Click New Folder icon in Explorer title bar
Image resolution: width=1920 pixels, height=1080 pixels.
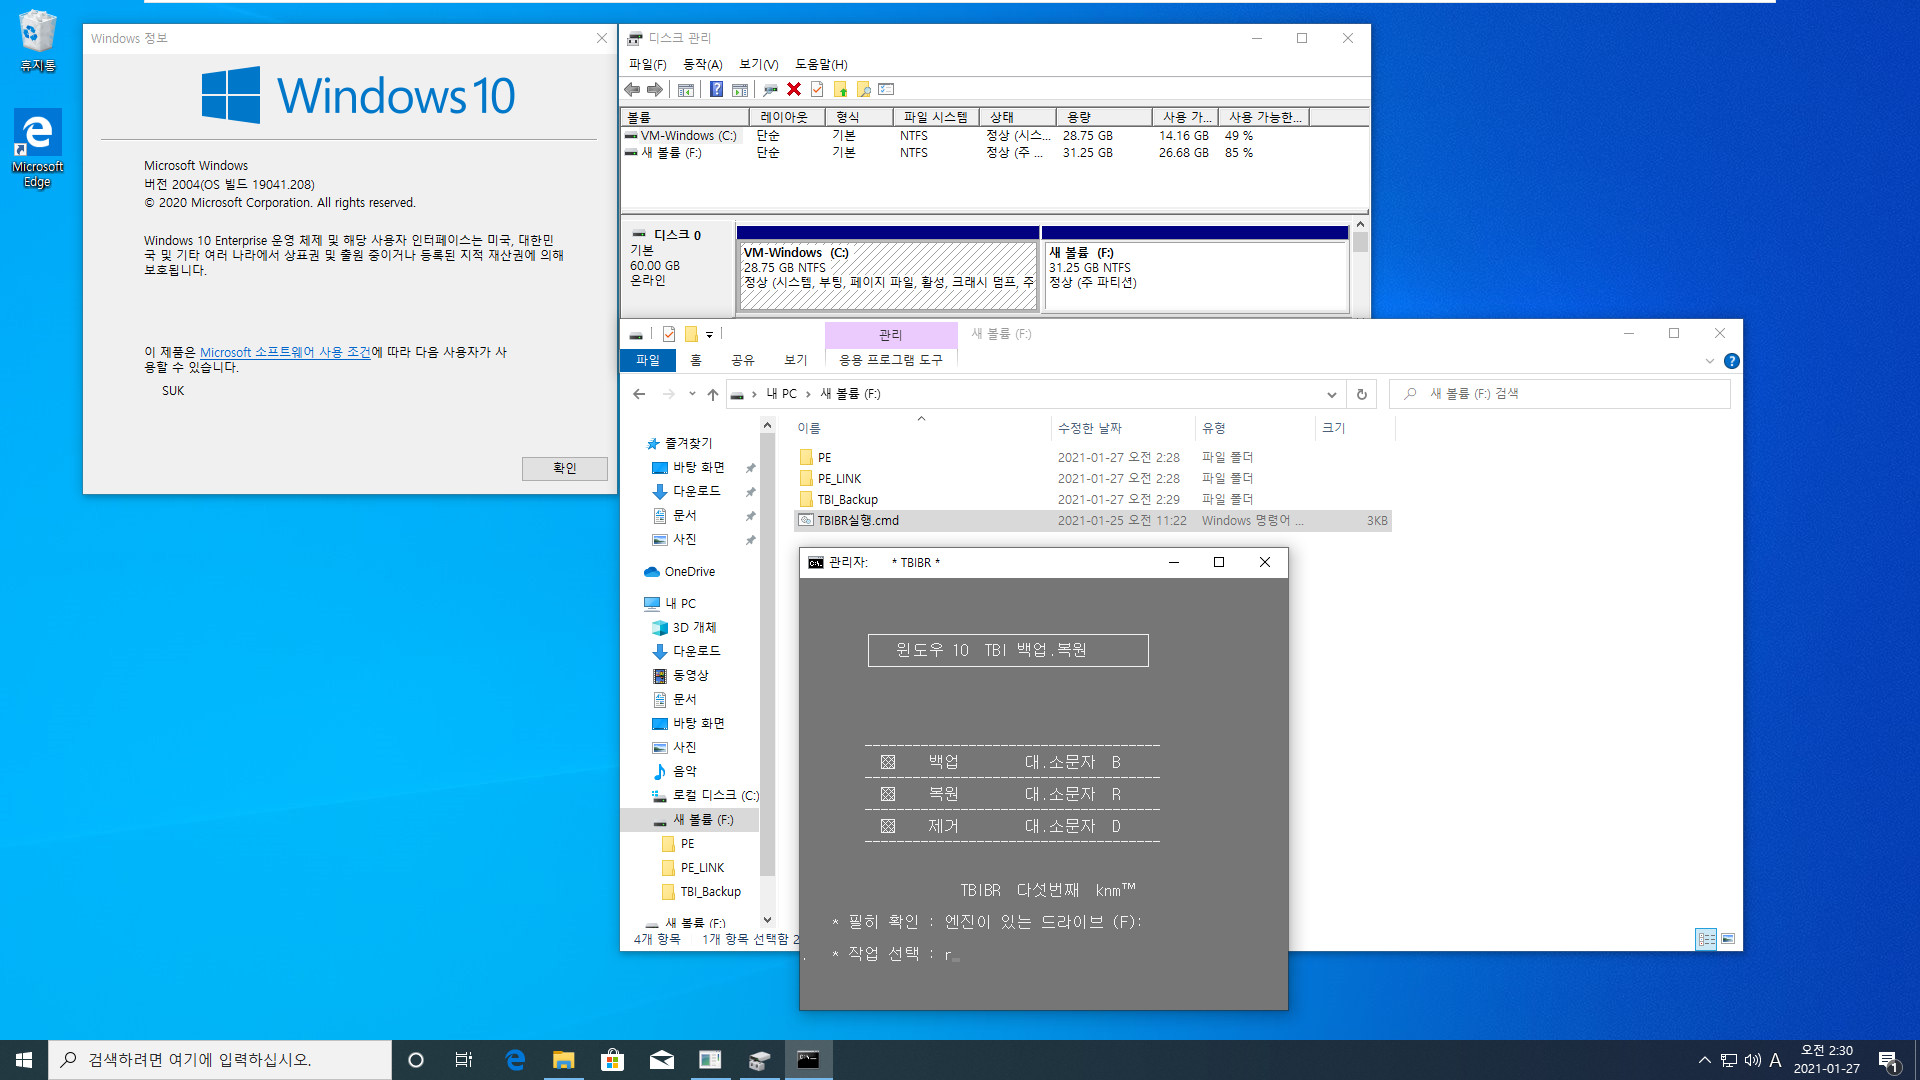(x=691, y=334)
